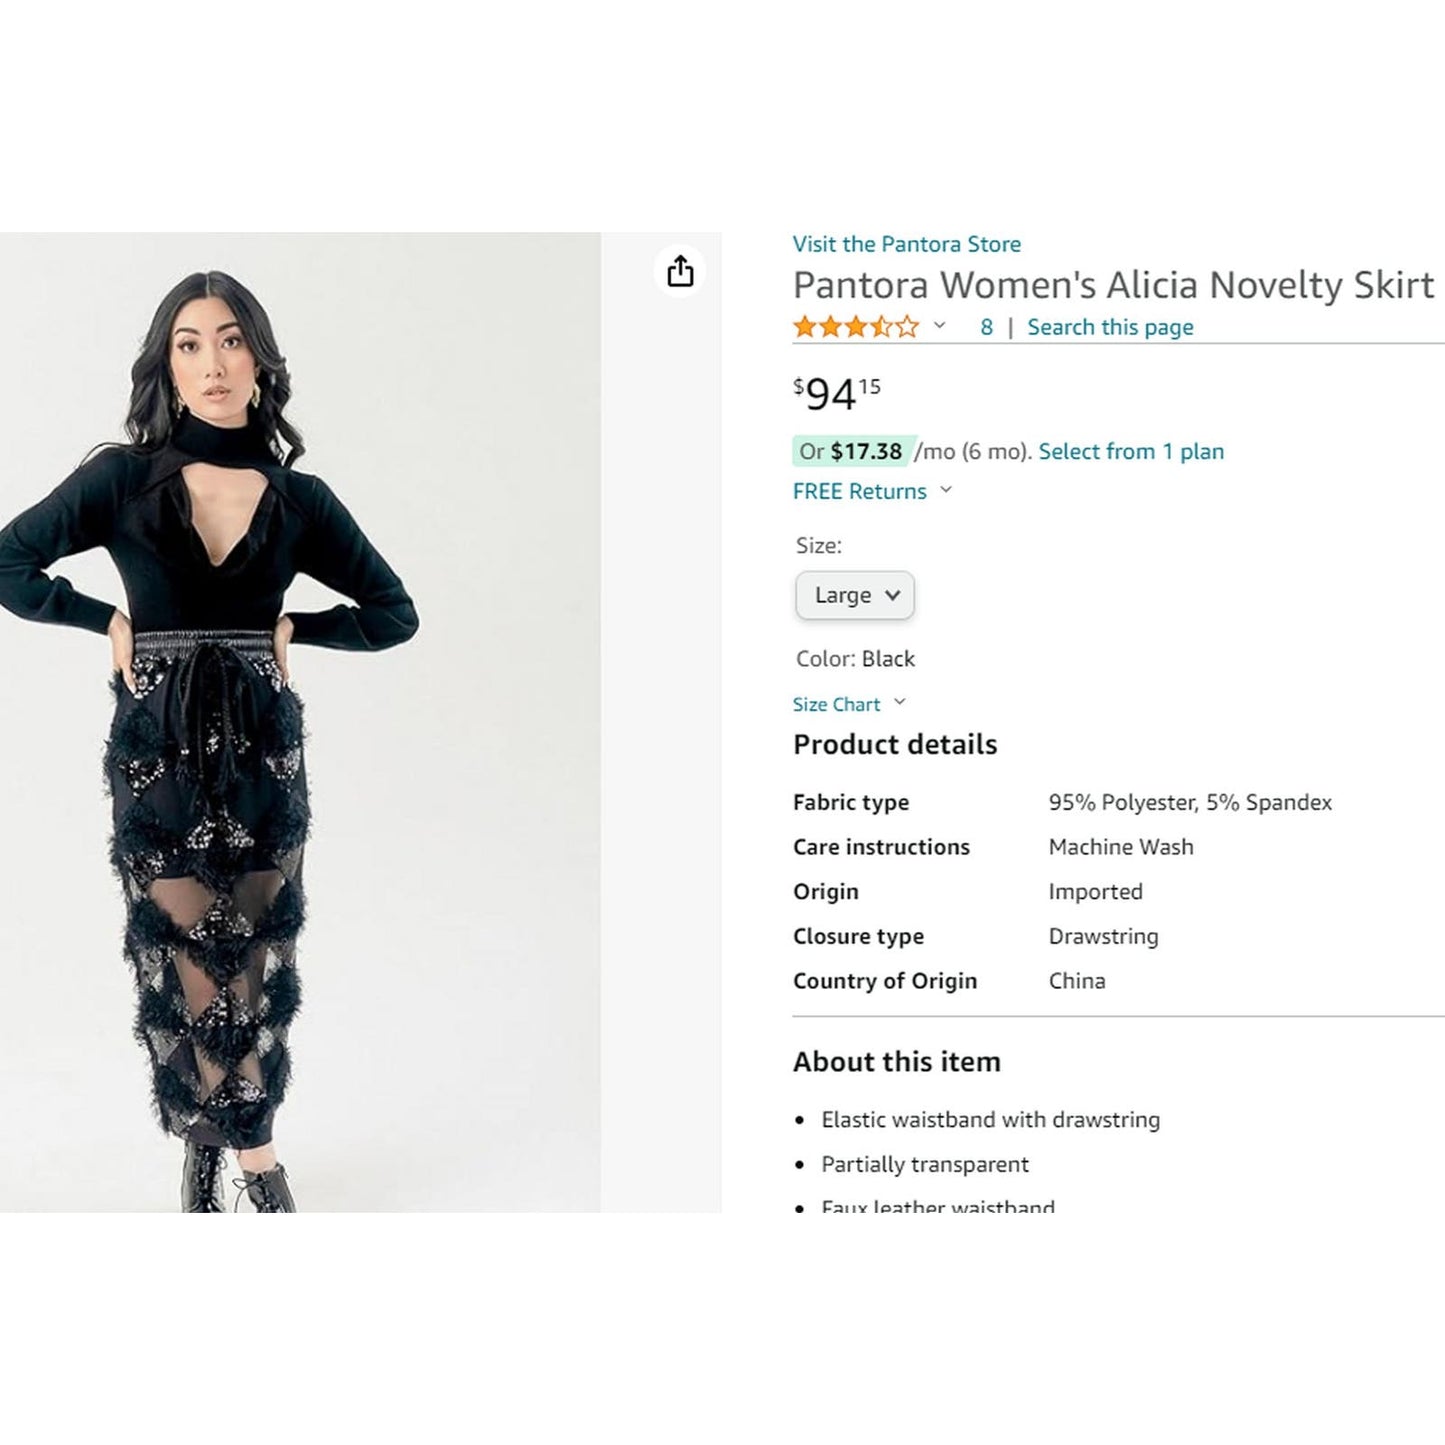Click the $94.15 price text

point(837,394)
